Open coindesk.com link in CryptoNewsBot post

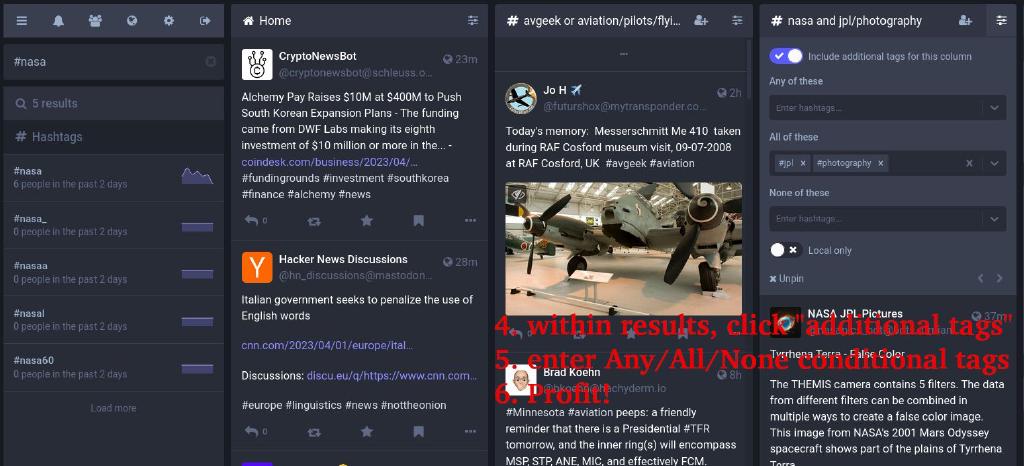(330, 162)
